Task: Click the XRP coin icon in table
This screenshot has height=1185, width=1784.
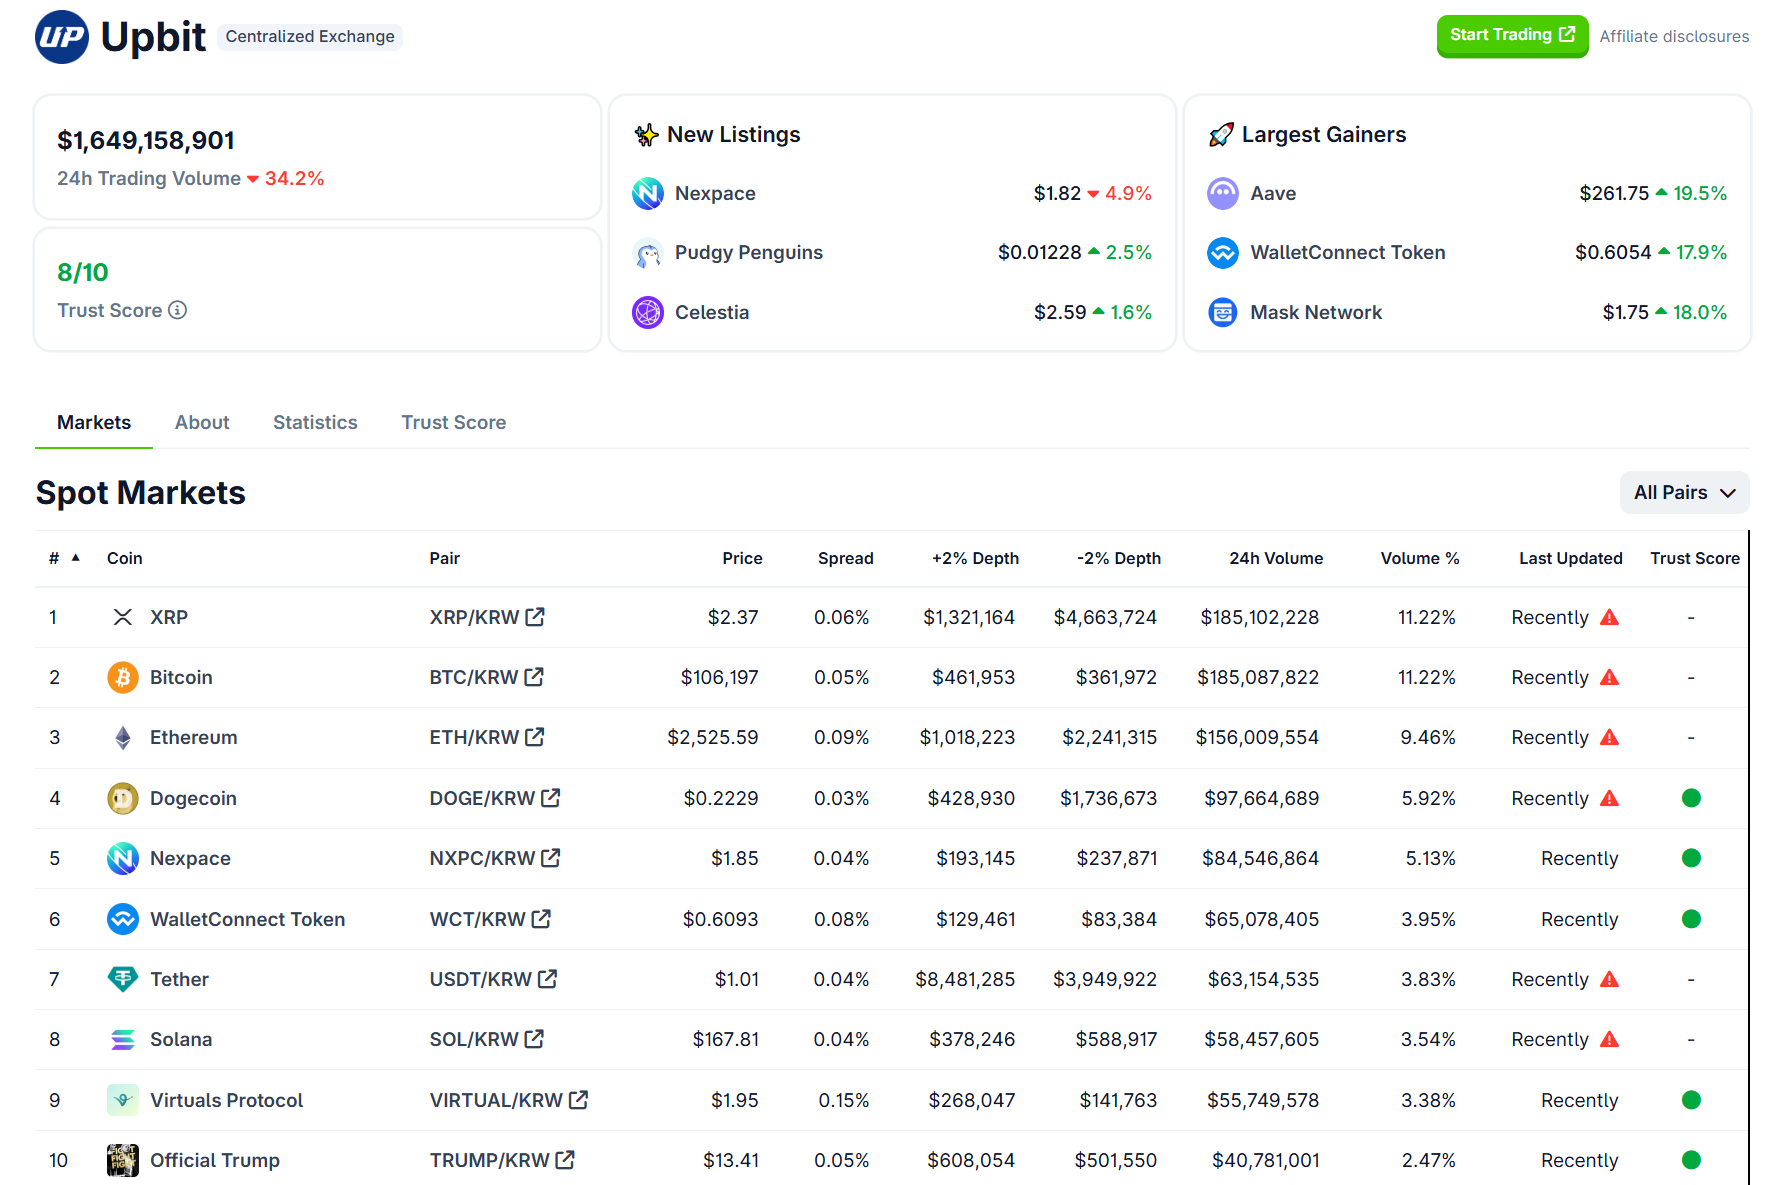Action: coord(123,617)
